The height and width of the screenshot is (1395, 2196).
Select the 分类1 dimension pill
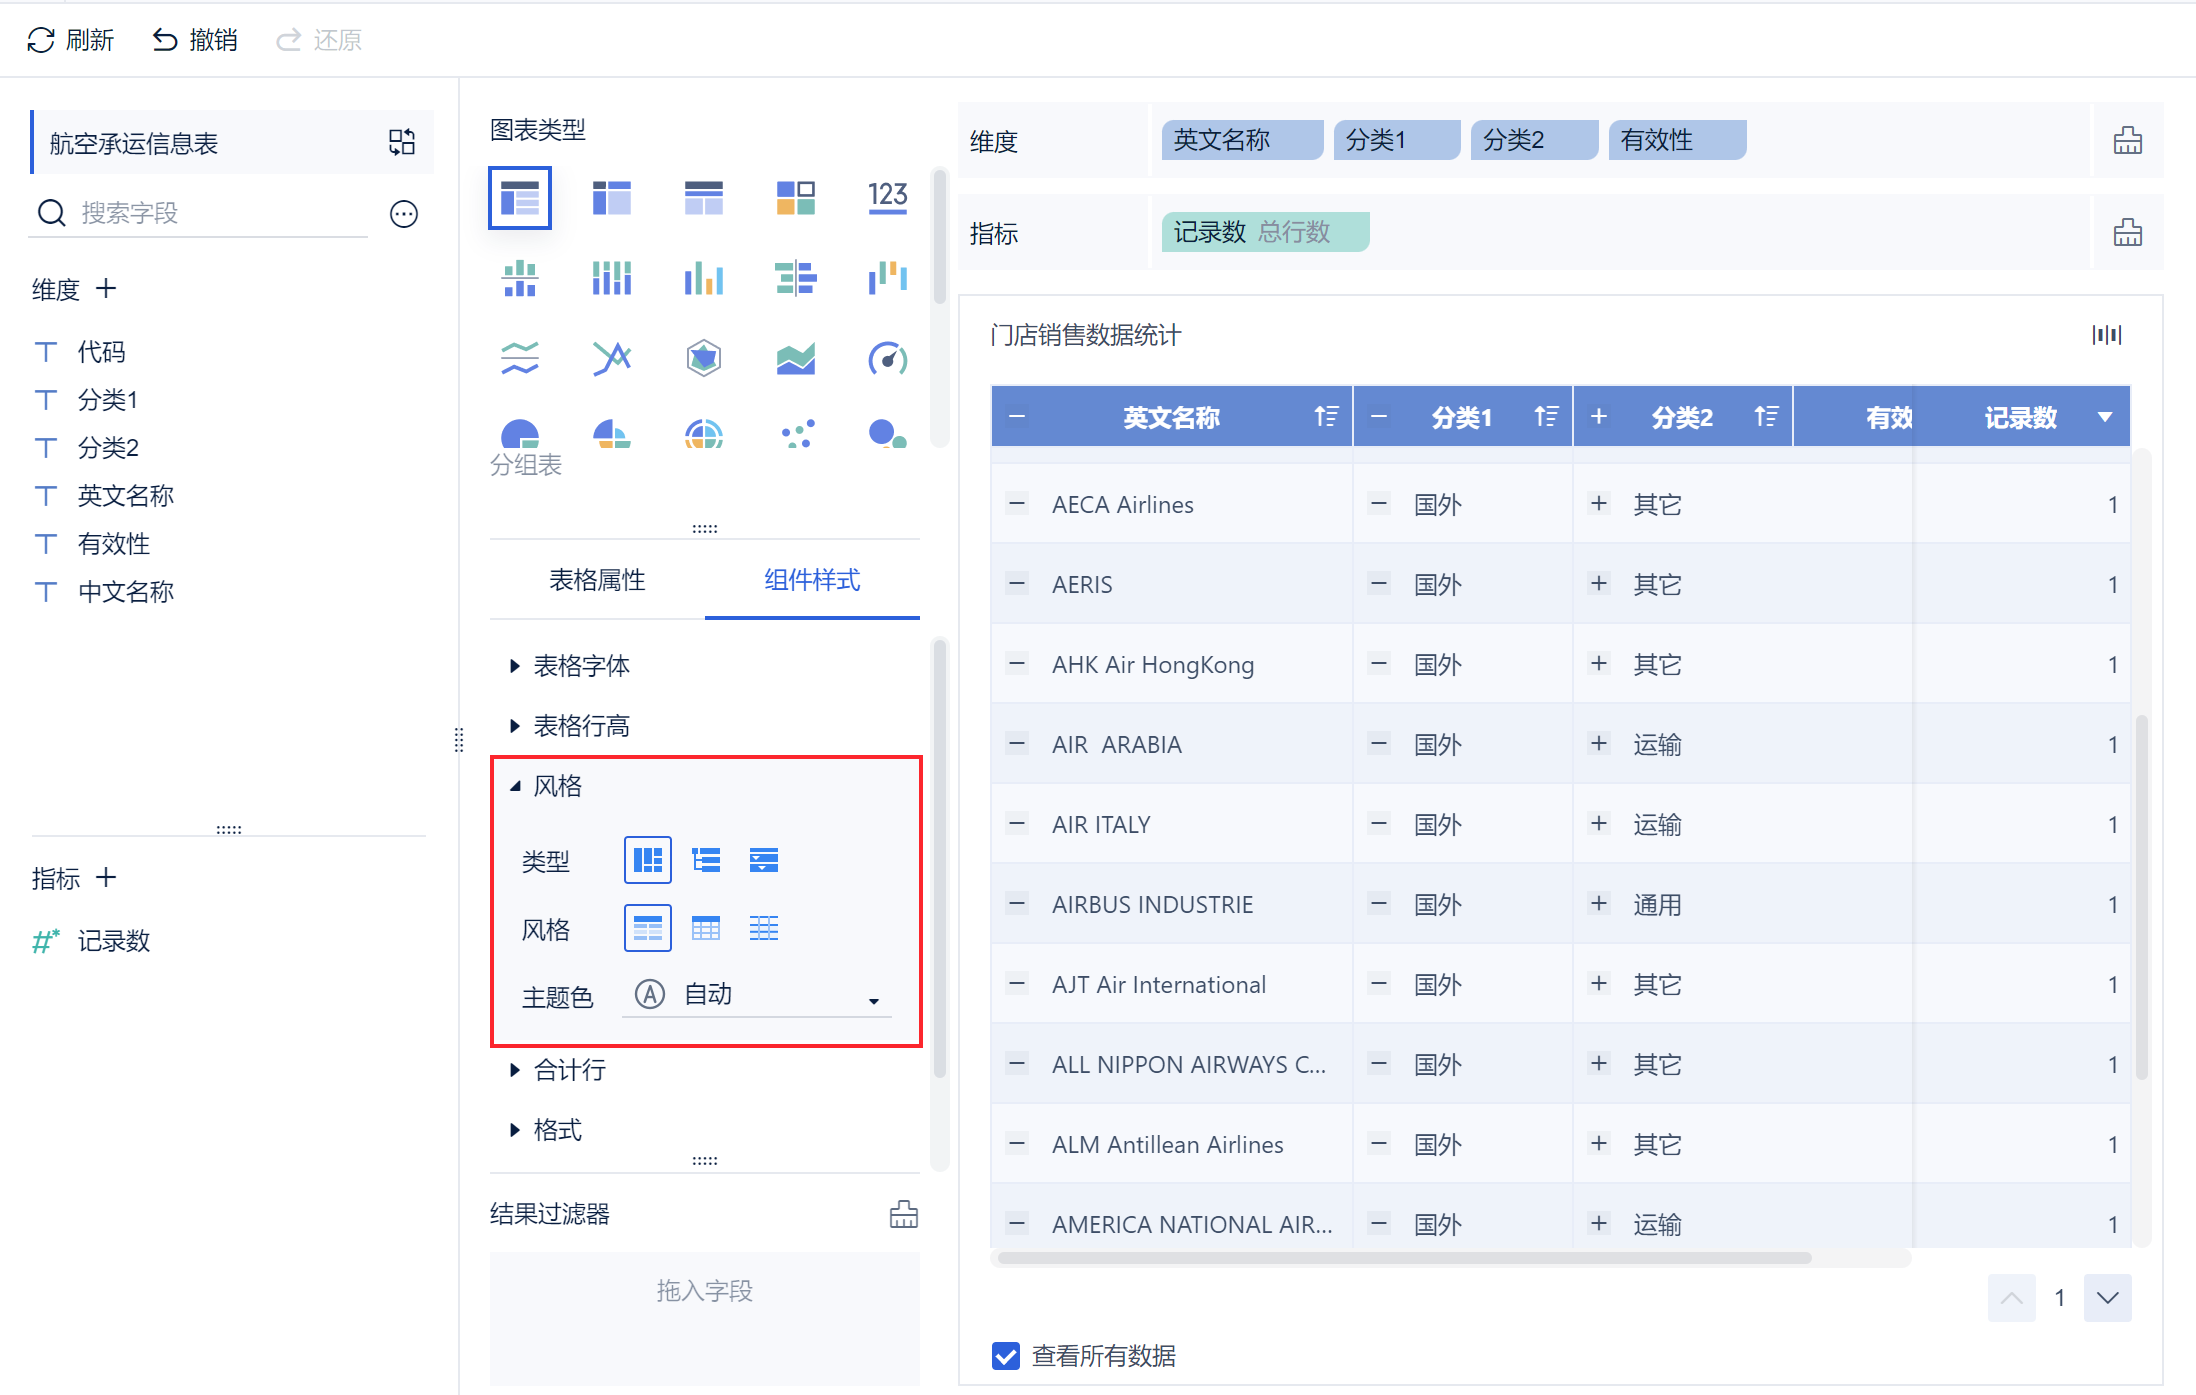point(1397,140)
